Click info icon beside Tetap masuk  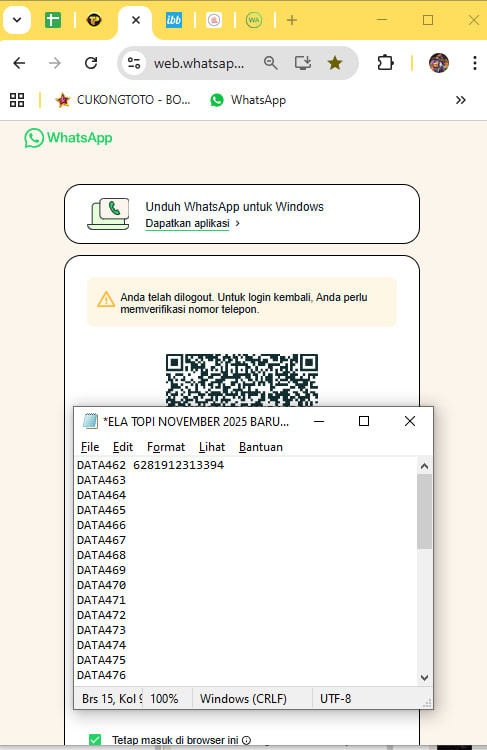pyautogui.click(x=246, y=740)
